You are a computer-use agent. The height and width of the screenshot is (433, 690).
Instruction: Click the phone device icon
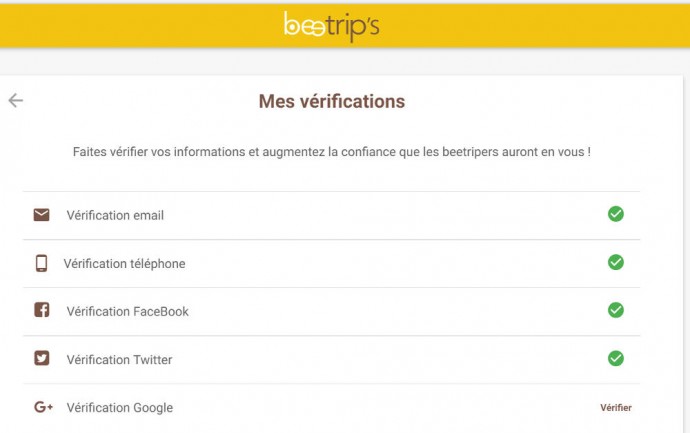pos(41,263)
